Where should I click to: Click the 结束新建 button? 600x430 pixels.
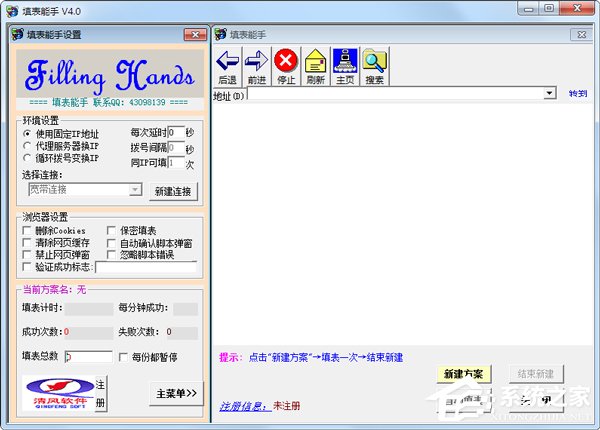coord(536,374)
